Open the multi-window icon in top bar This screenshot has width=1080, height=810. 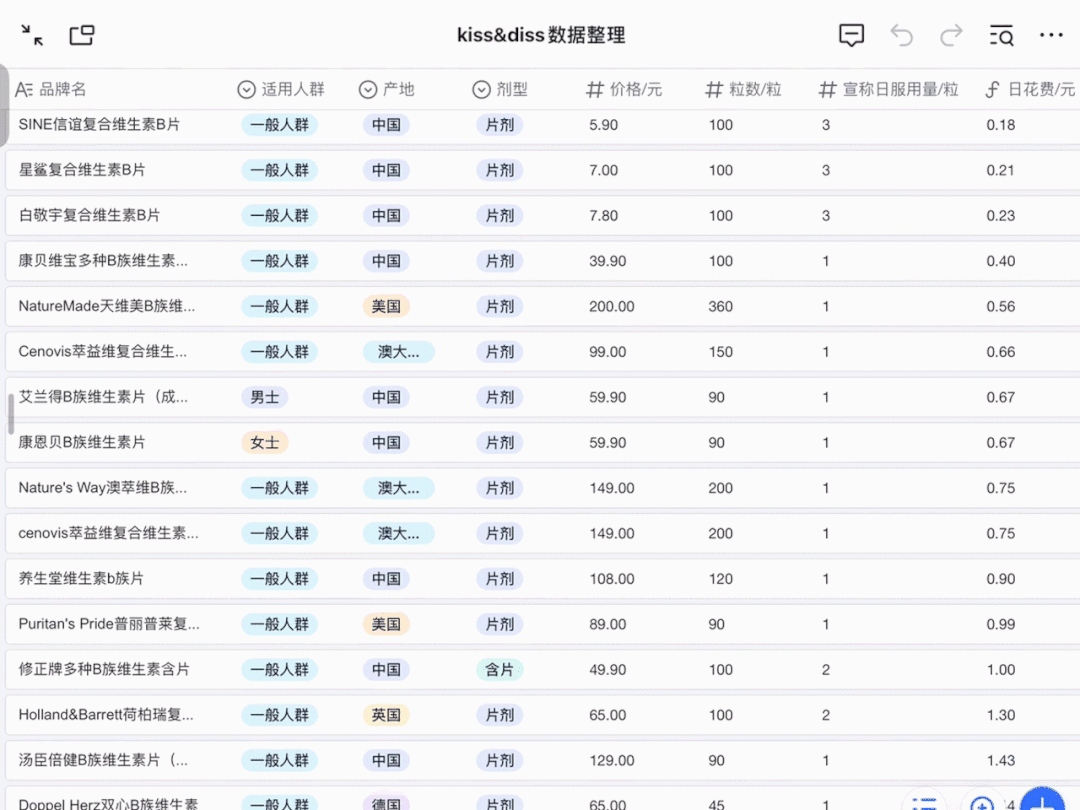82,36
